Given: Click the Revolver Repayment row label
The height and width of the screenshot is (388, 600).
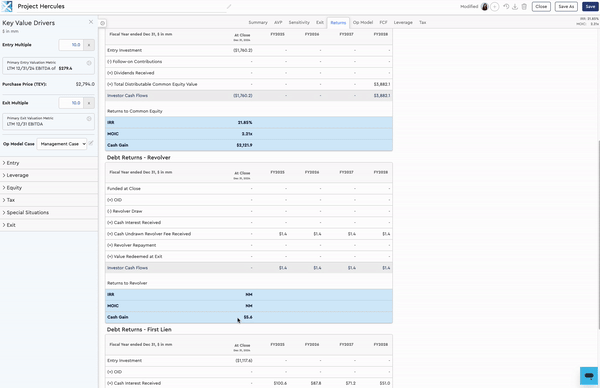Looking at the screenshot, I should tap(132, 245).
